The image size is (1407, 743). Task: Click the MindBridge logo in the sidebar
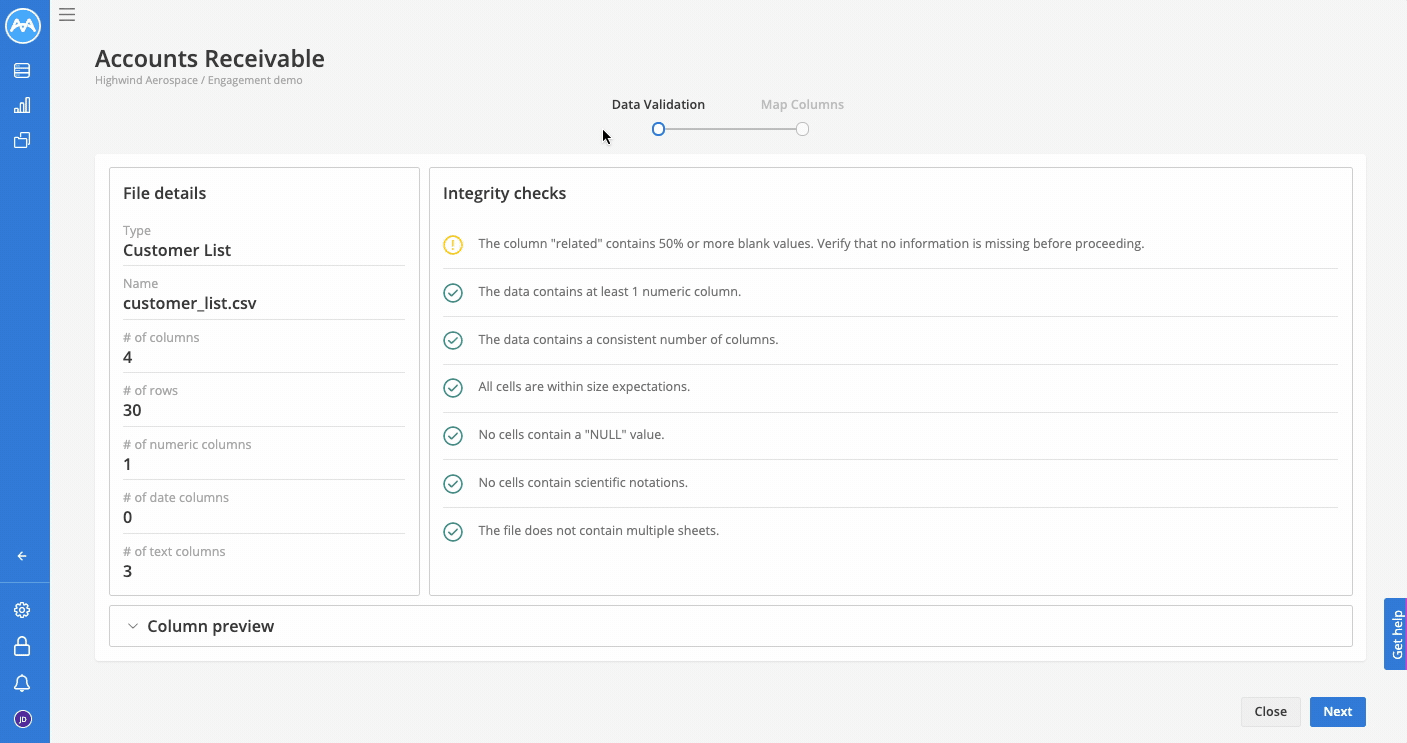(x=23, y=26)
